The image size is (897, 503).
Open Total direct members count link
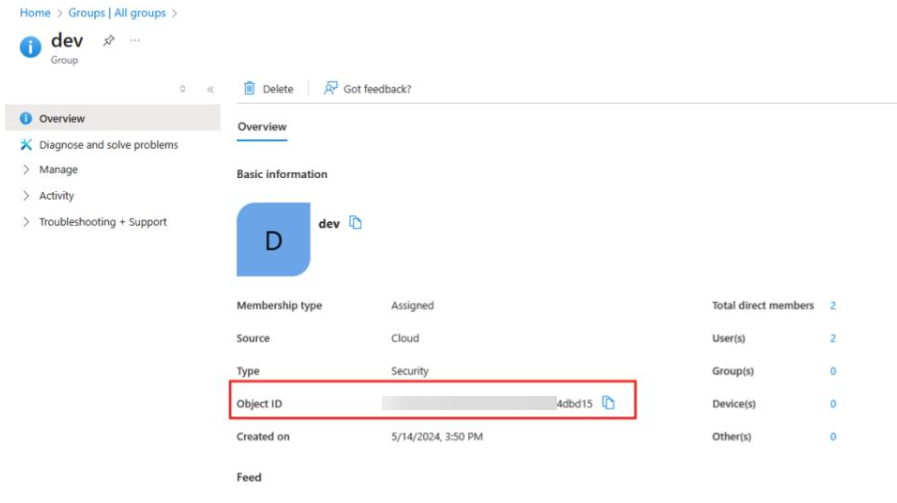pyautogui.click(x=833, y=306)
